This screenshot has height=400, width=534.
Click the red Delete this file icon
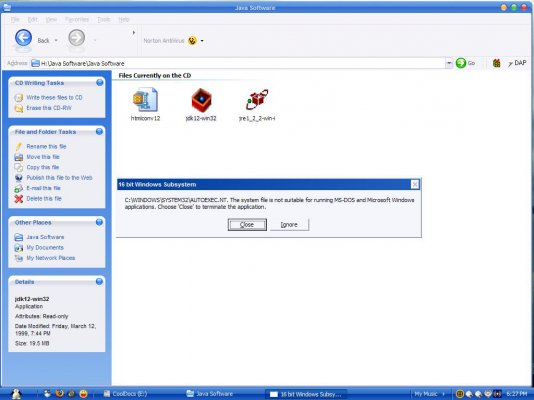pos(19,199)
